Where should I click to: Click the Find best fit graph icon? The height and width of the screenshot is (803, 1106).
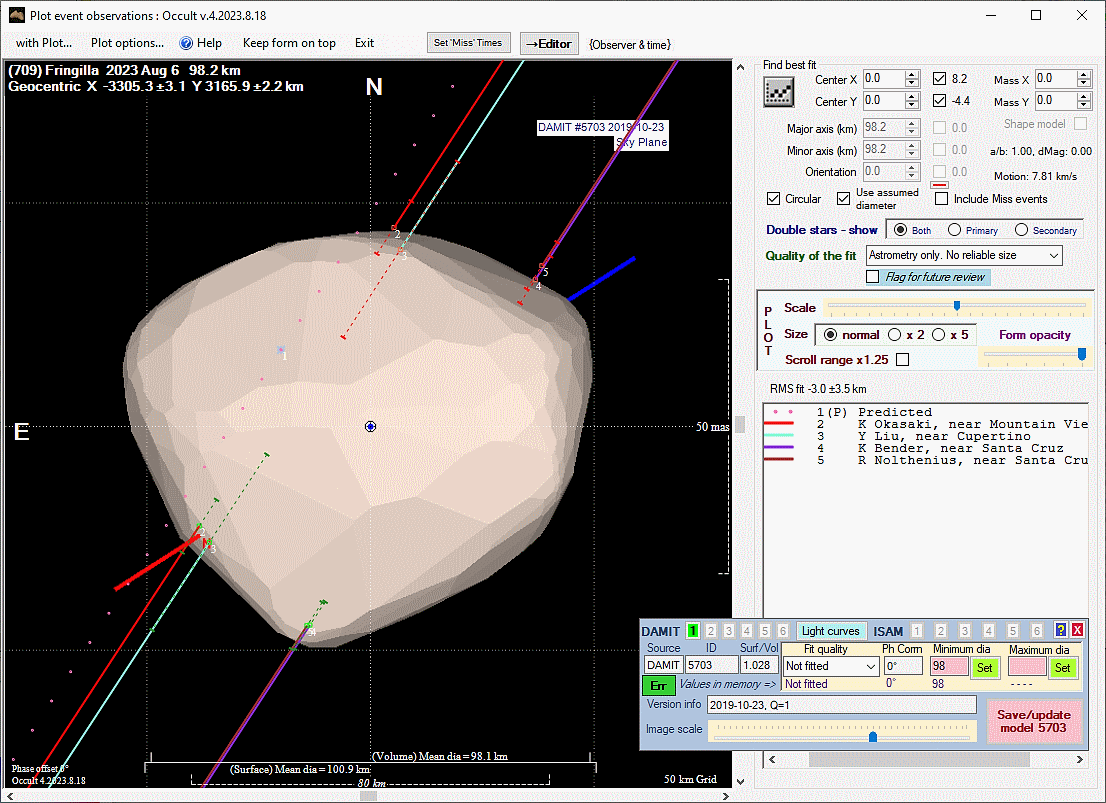[778, 93]
